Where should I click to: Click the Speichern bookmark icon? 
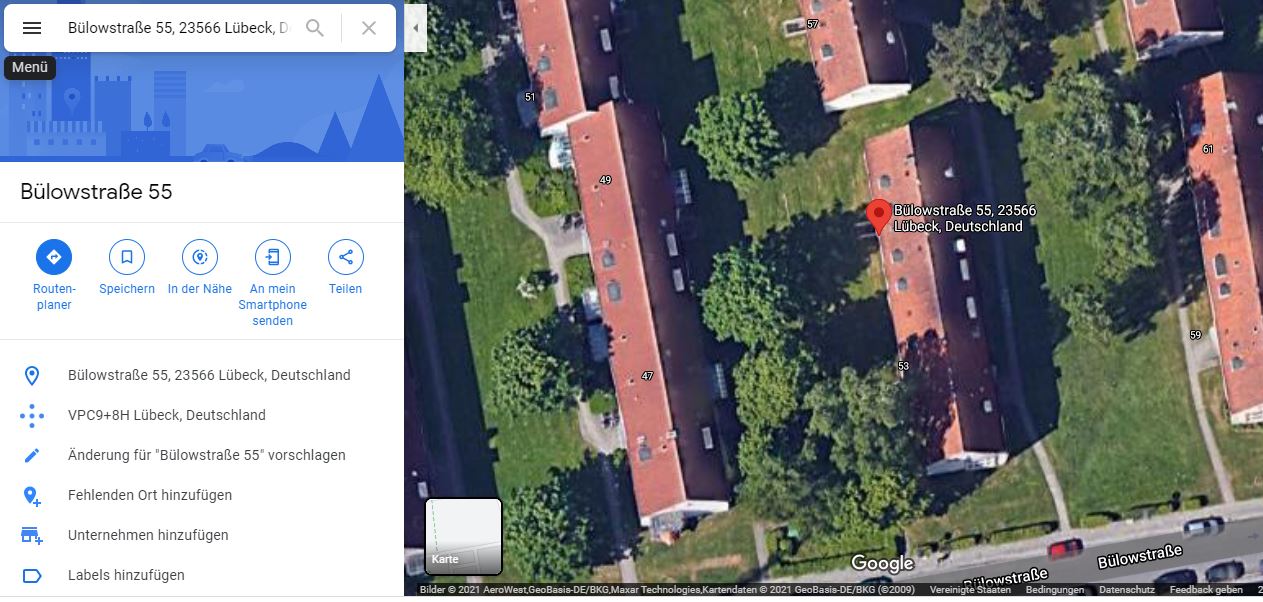click(127, 257)
